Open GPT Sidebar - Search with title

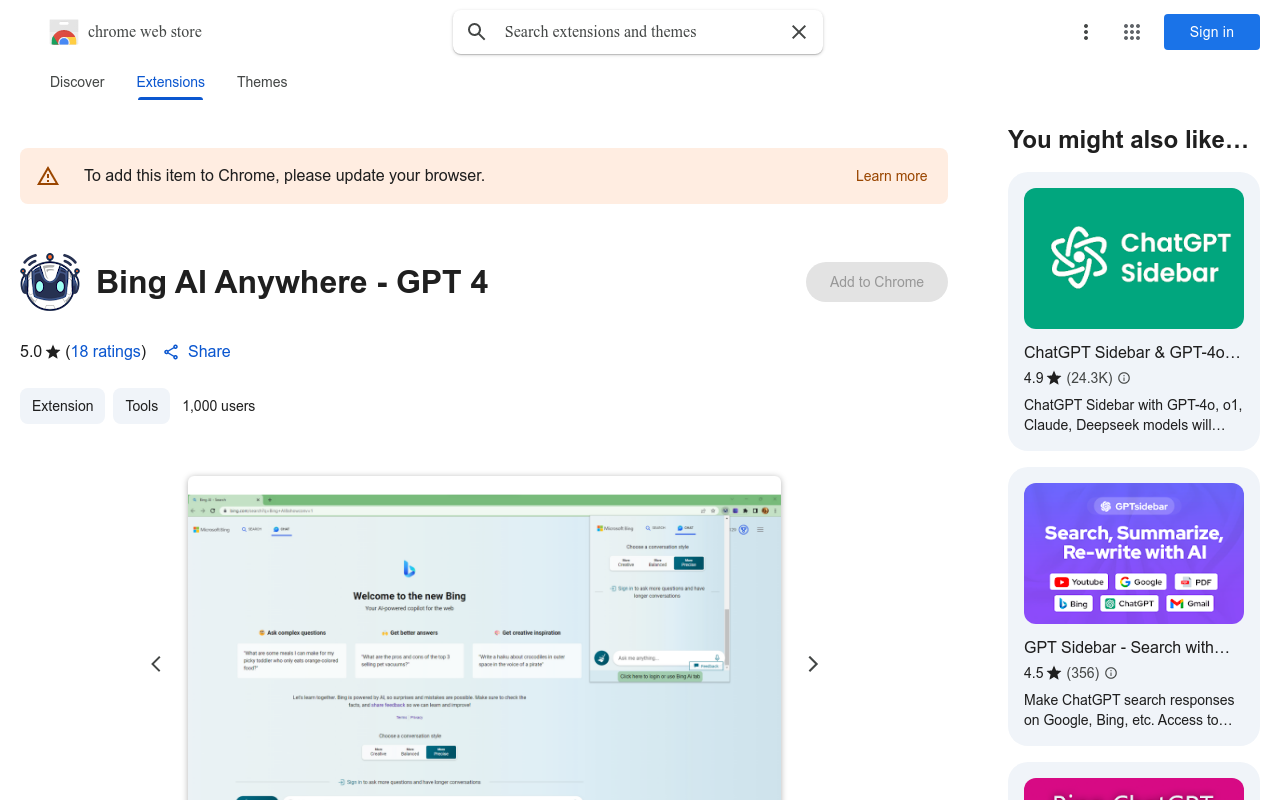pyautogui.click(x=1127, y=647)
